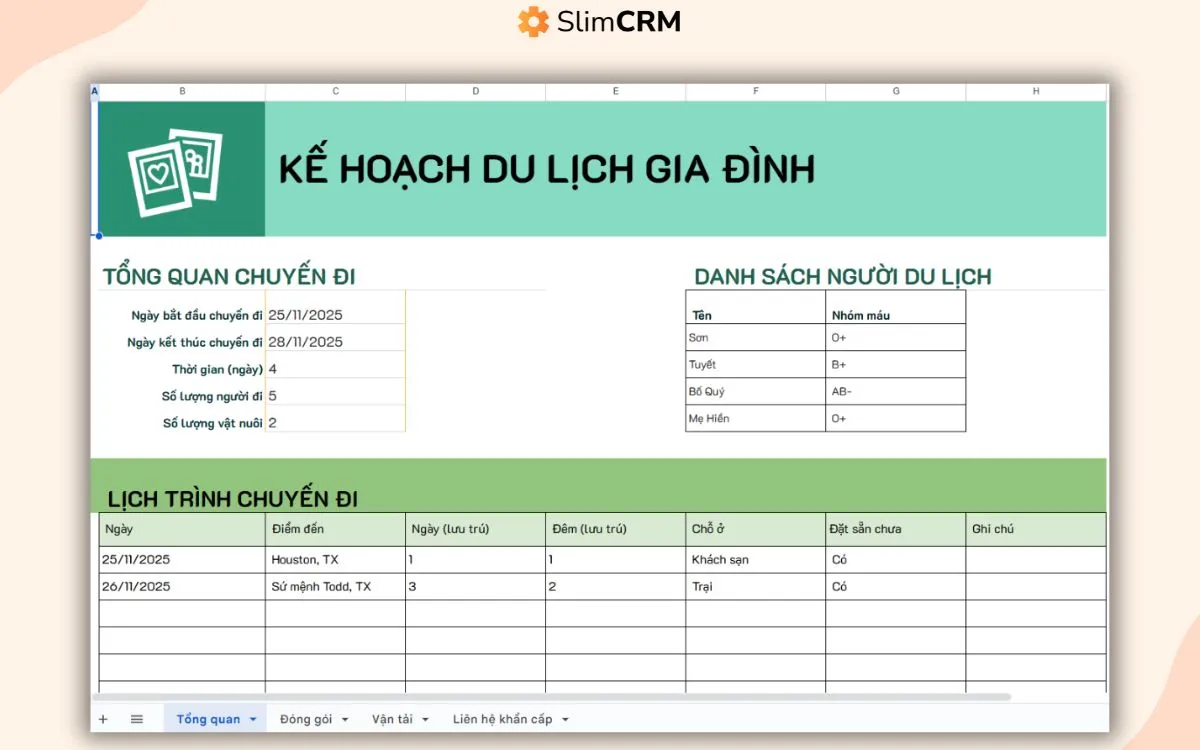The width and height of the screenshot is (1200, 750).
Task: Click the Ngày (lưu trú) column header
Action: 475,529
